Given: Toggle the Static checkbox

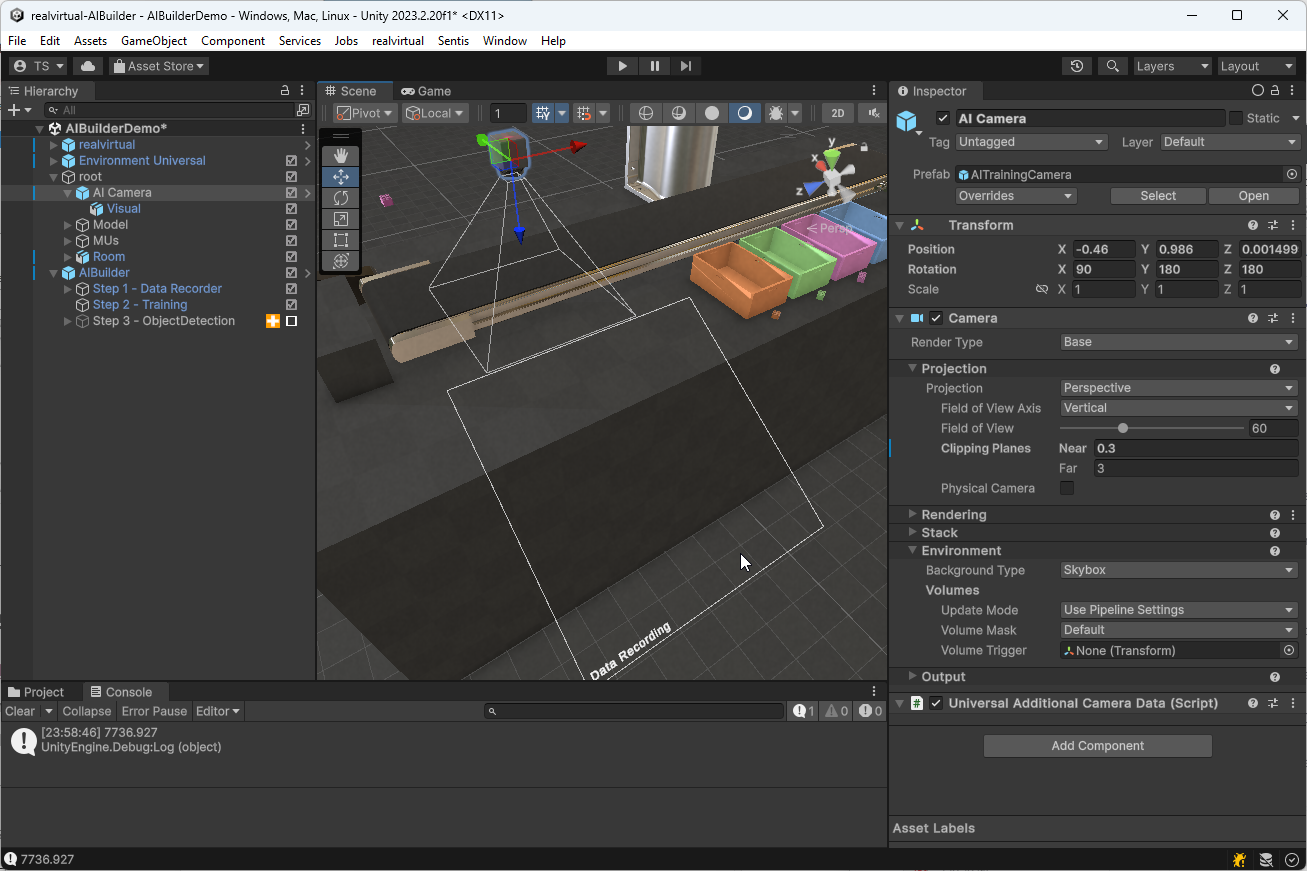Looking at the screenshot, I should pyautogui.click(x=1236, y=118).
